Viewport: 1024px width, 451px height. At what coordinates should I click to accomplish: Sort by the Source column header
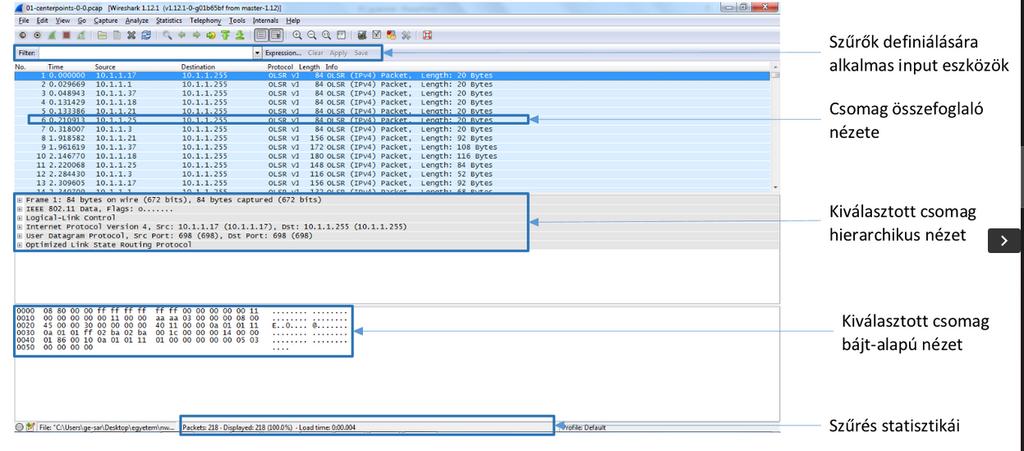[105, 67]
